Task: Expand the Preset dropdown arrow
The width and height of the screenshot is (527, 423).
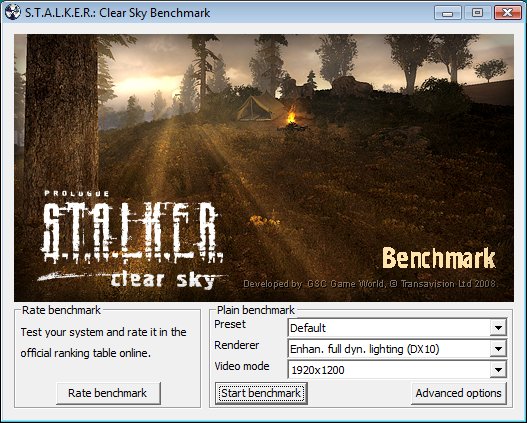Action: click(498, 328)
